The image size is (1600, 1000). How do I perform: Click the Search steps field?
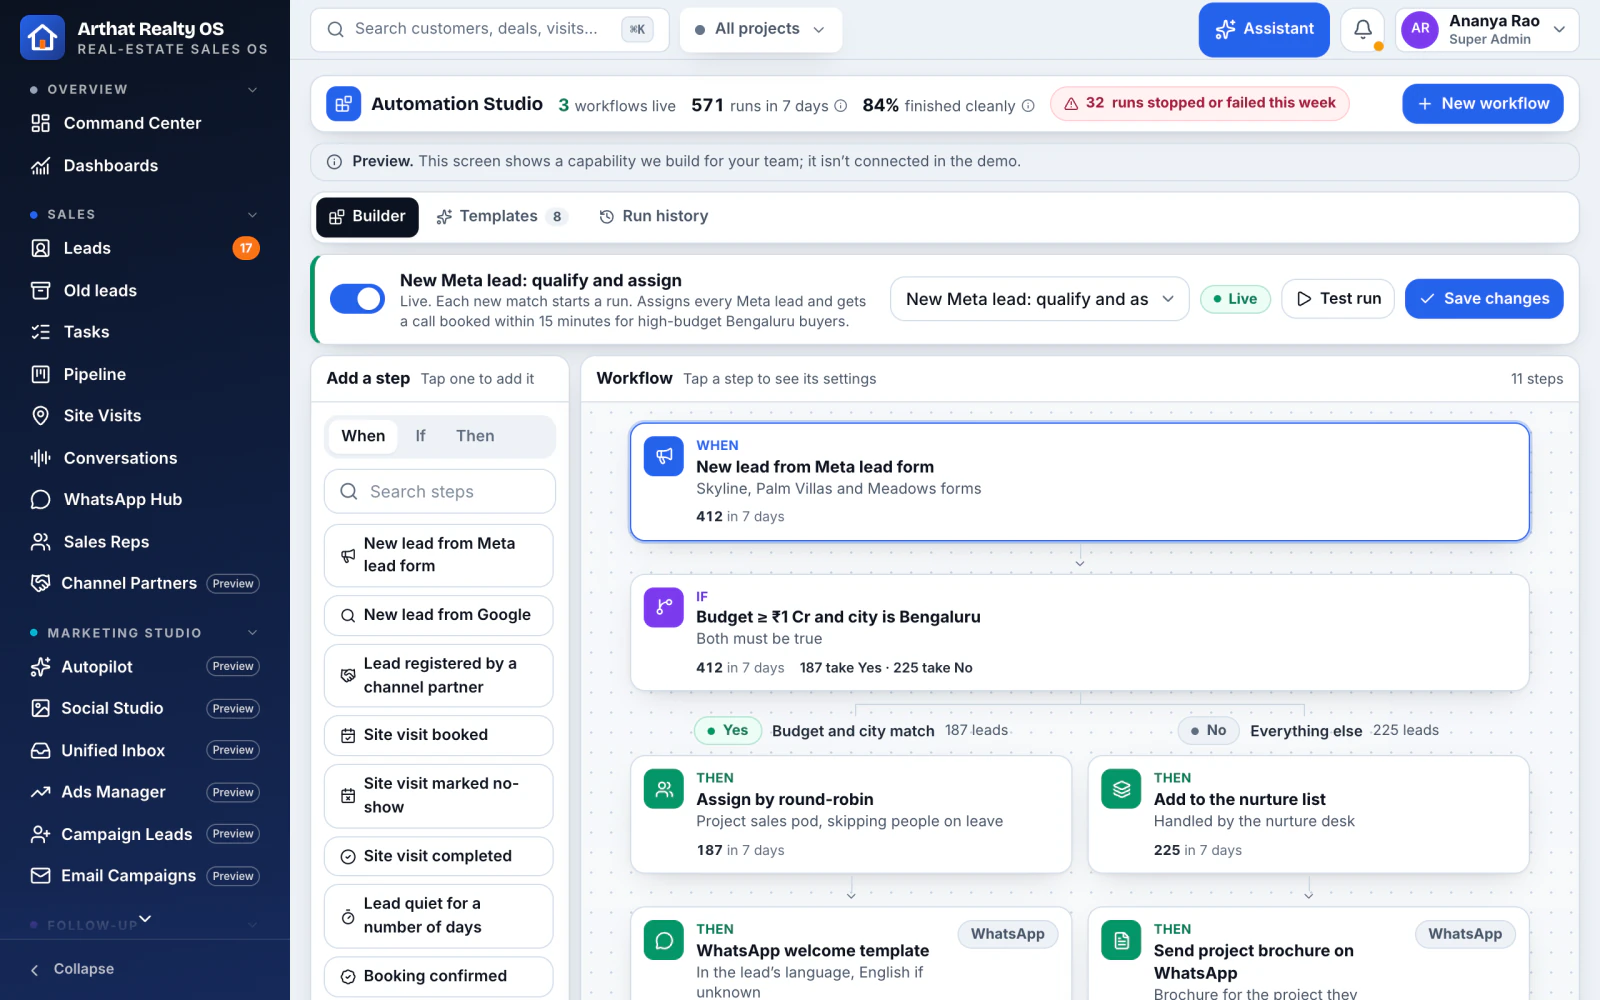[439, 492]
